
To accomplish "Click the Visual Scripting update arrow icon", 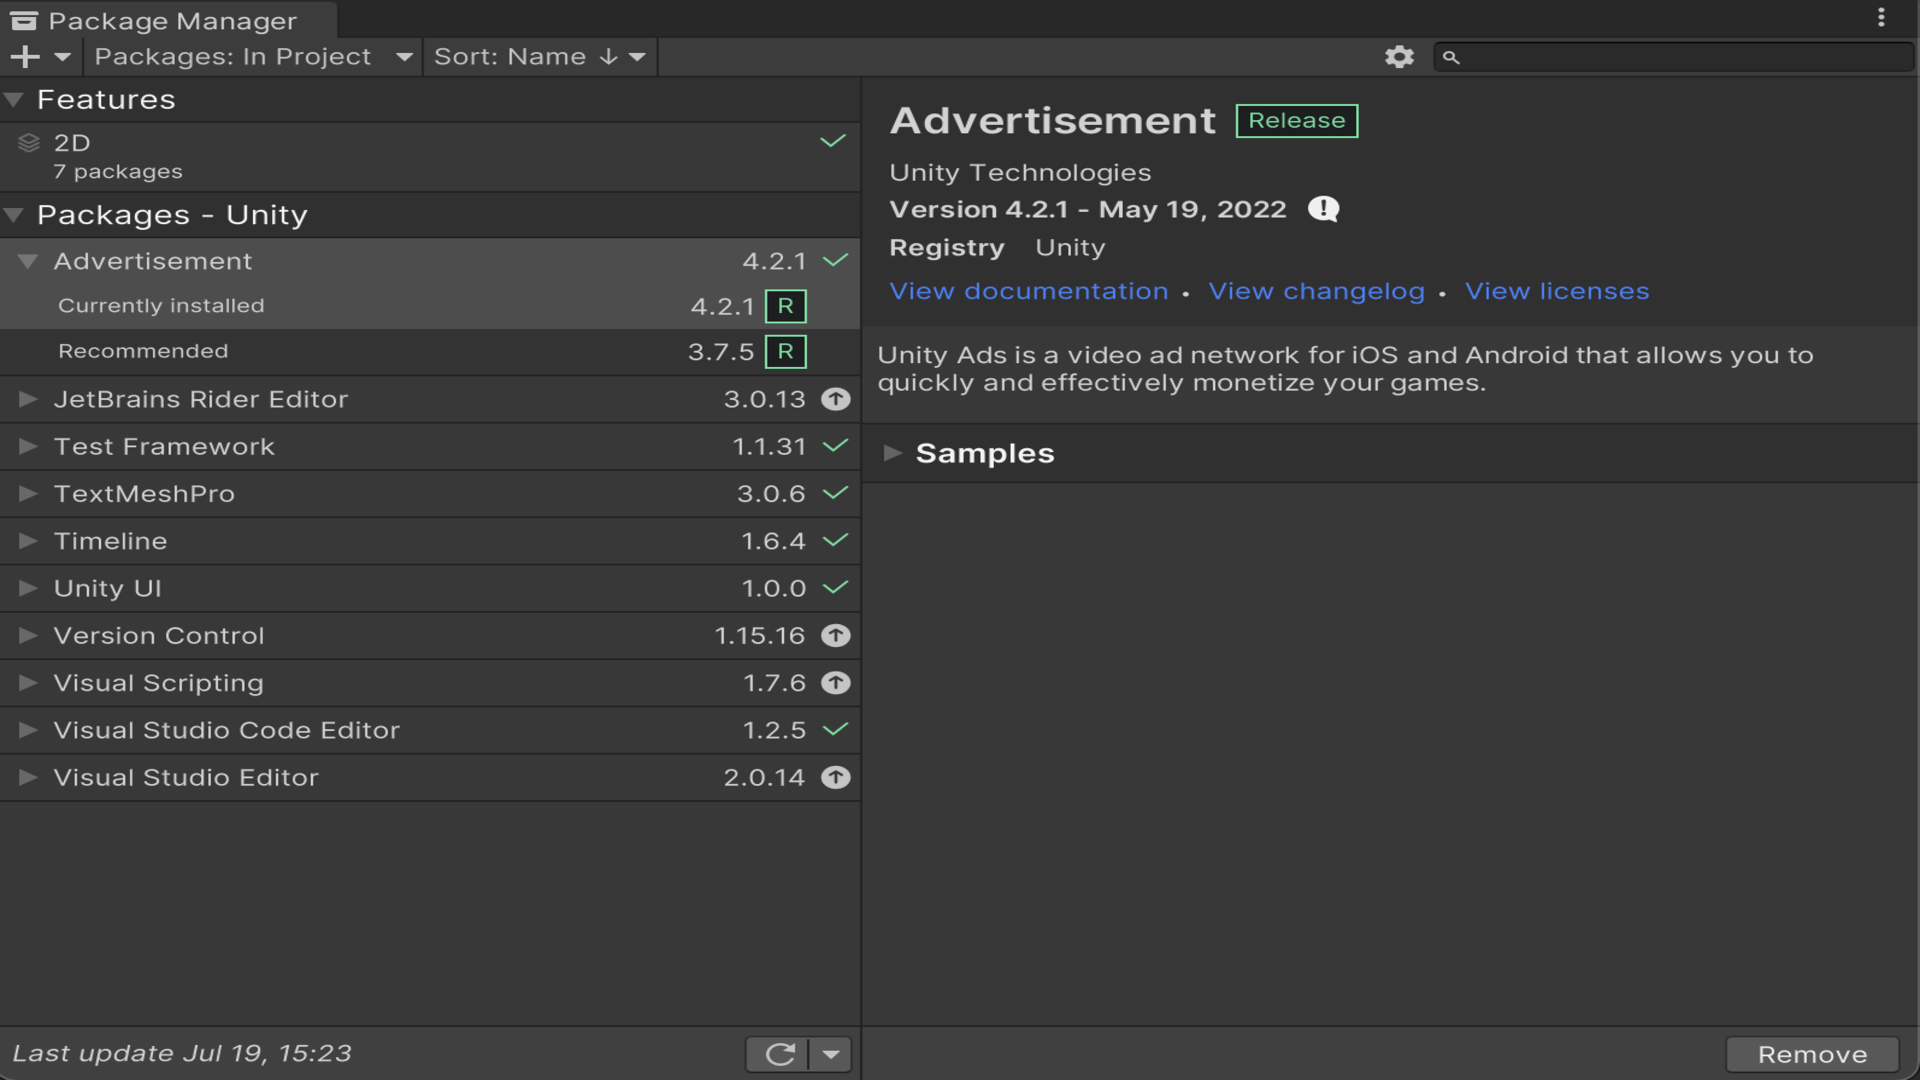I will pos(835,683).
